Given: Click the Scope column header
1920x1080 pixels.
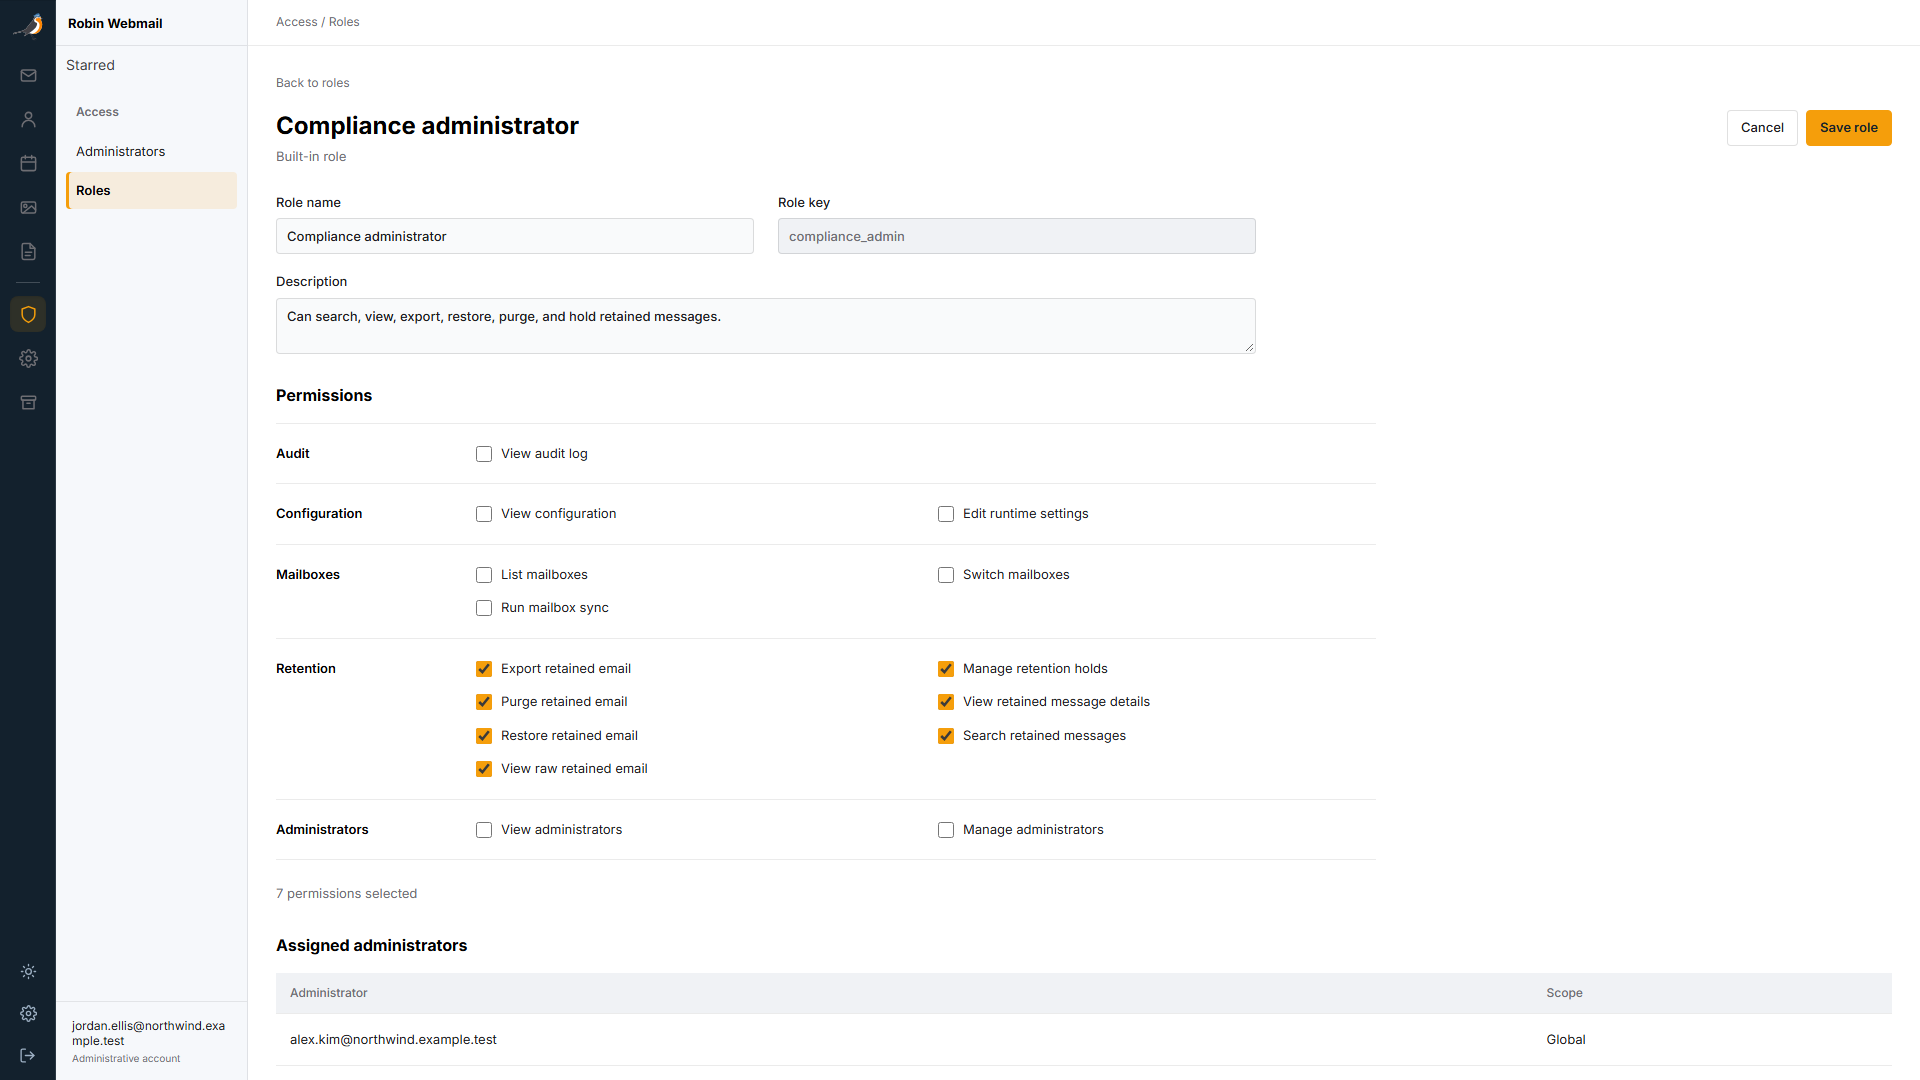Looking at the screenshot, I should click(1564, 993).
